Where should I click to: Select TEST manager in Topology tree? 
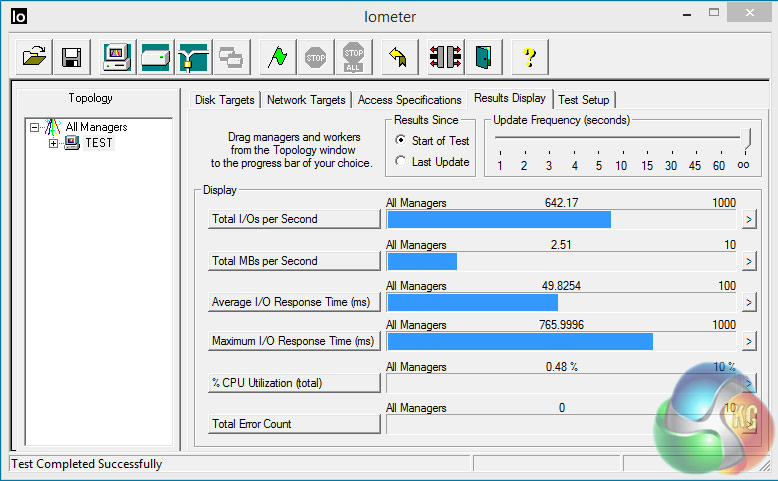pyautogui.click(x=99, y=143)
